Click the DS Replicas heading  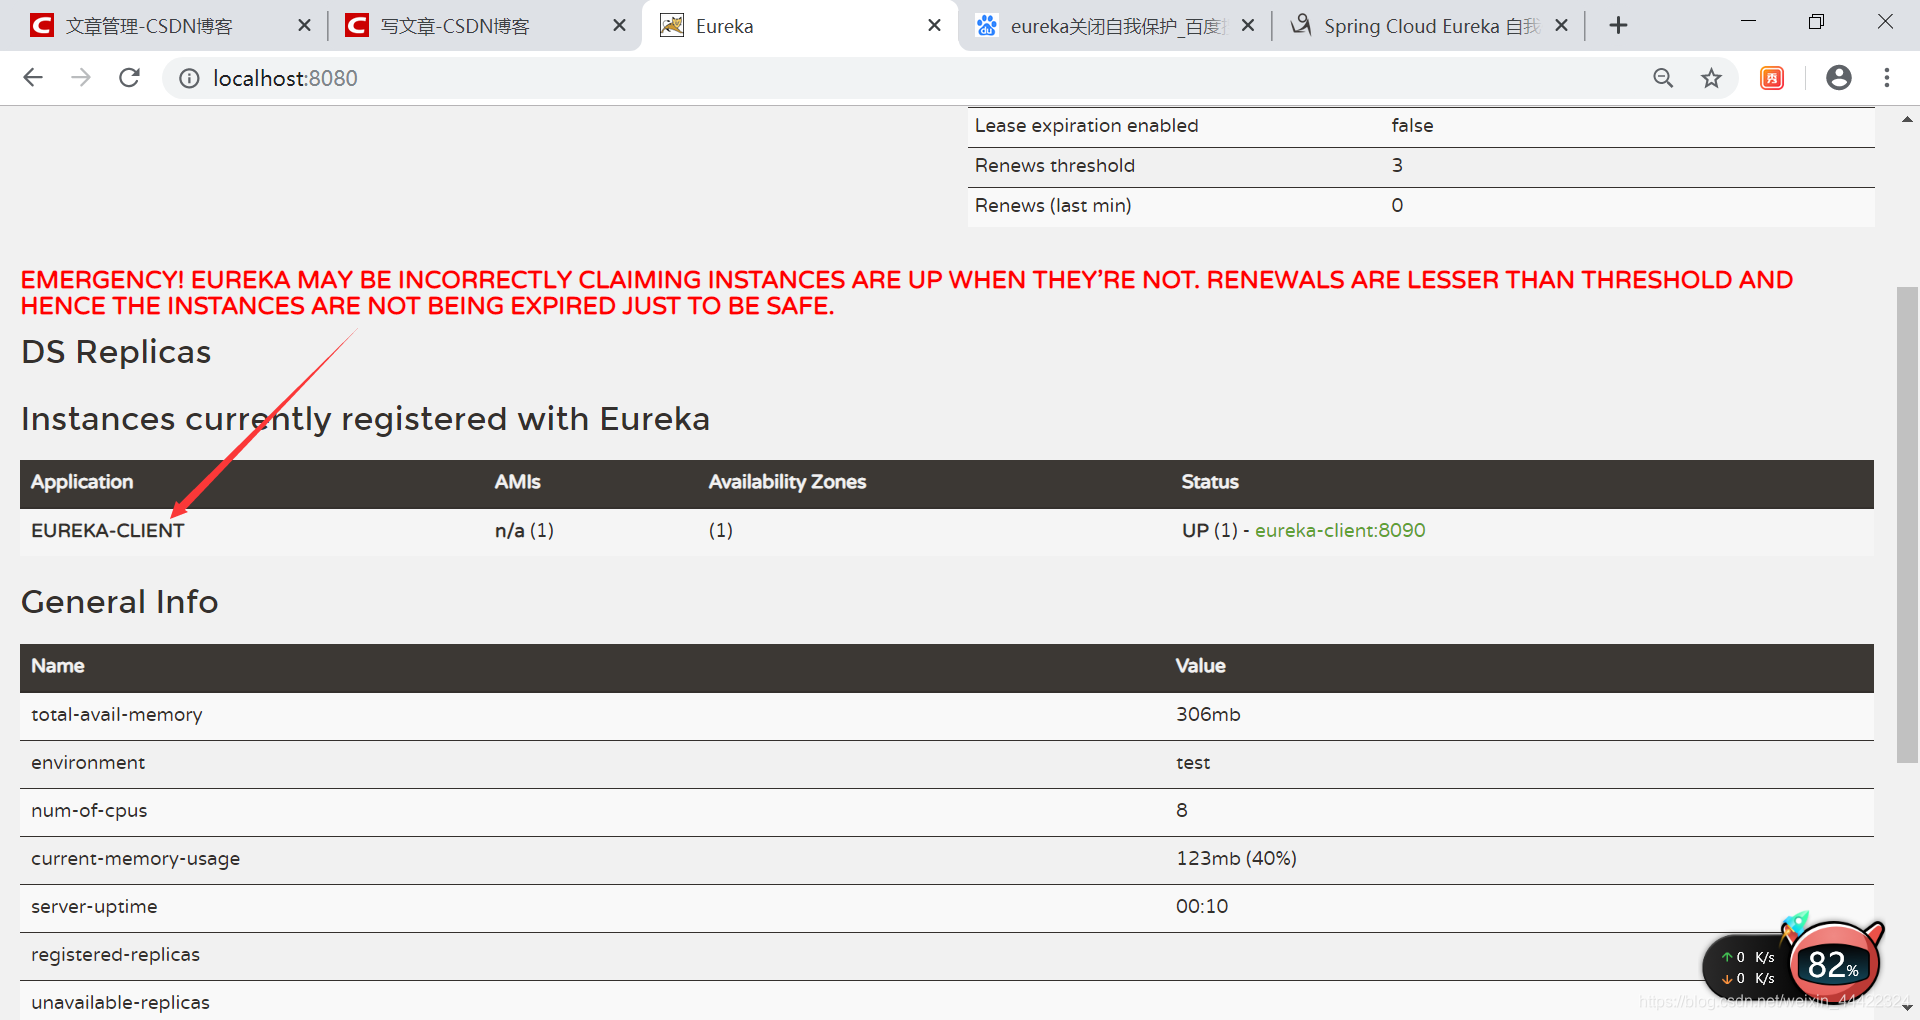[116, 352]
